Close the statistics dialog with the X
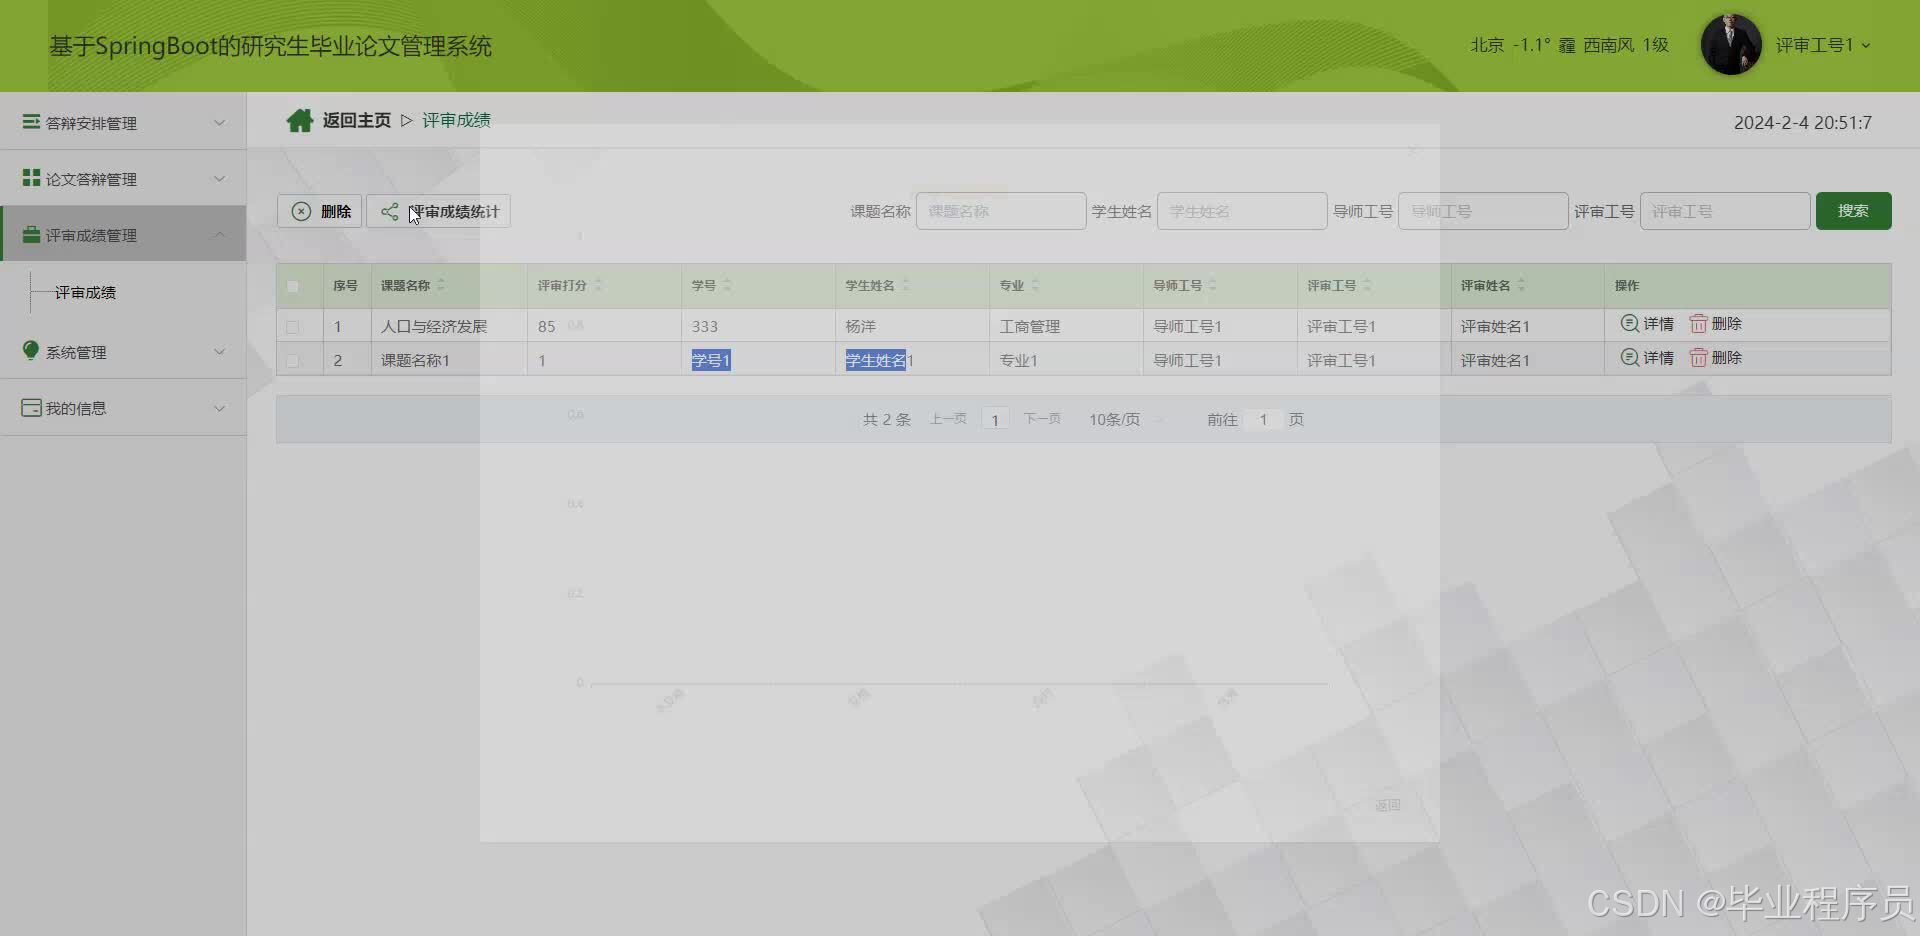Image resolution: width=1920 pixels, height=936 pixels. [1413, 150]
